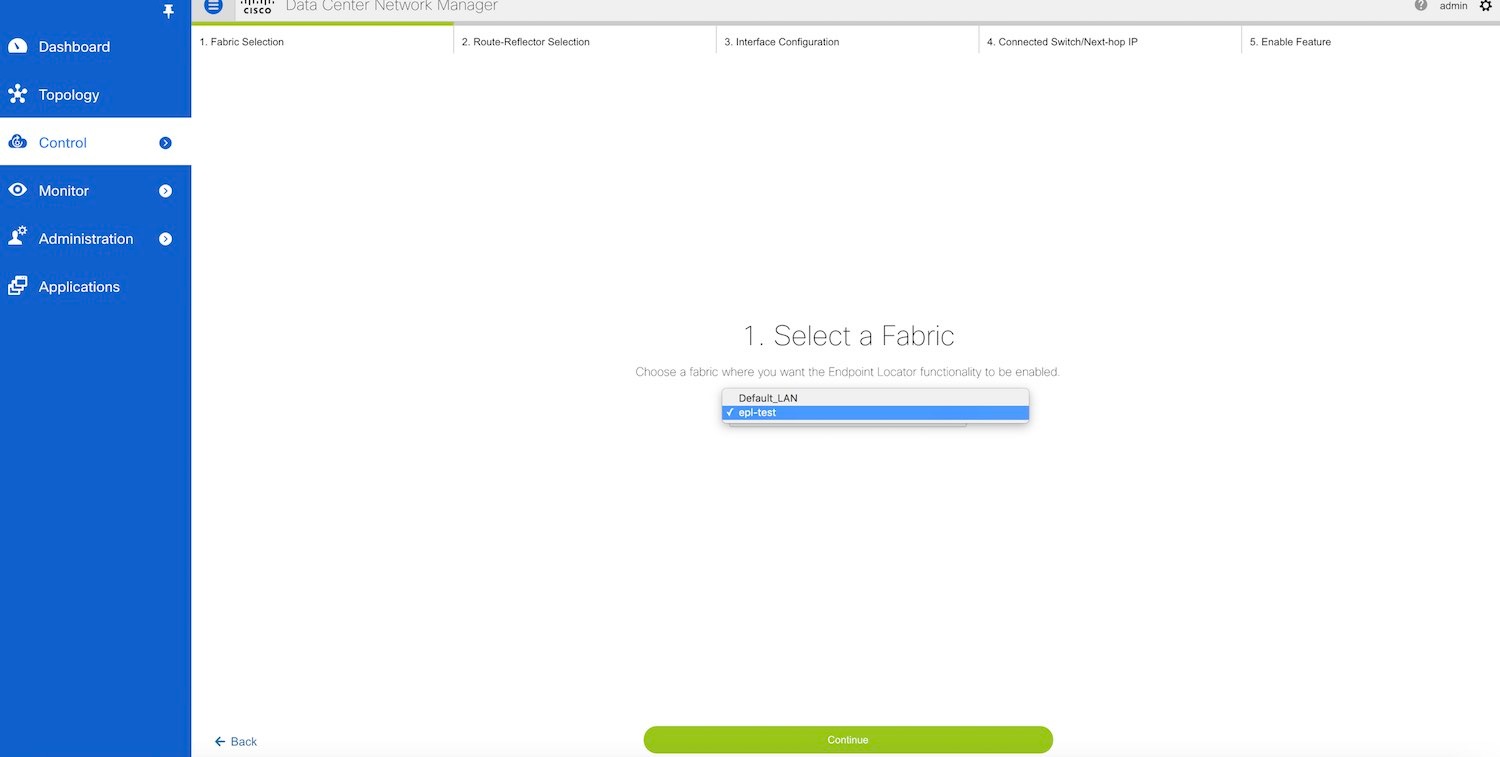Open the Control menu item
Image resolution: width=1500 pixels, height=757 pixels.
(x=95, y=142)
